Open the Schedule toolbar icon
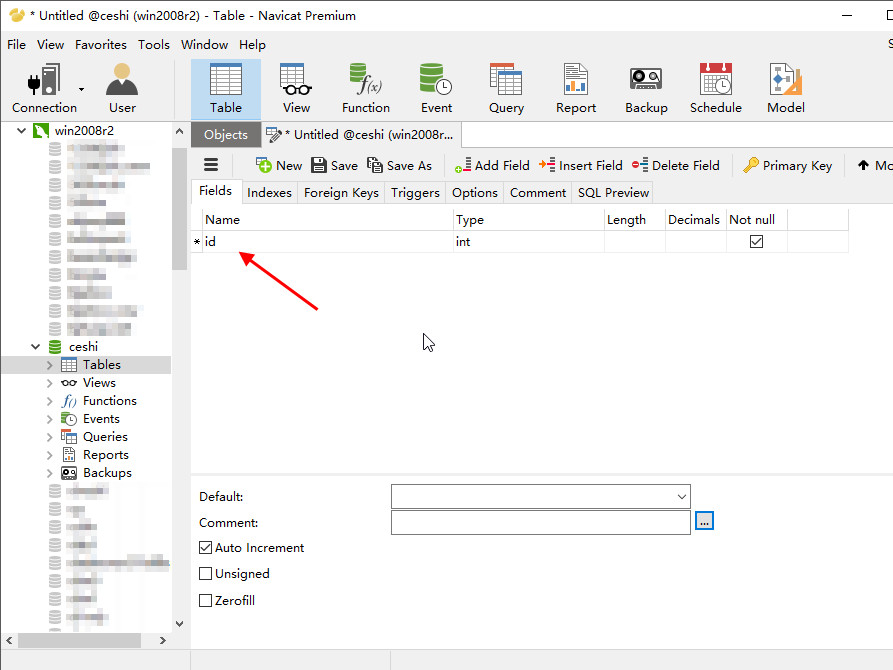 [716, 89]
